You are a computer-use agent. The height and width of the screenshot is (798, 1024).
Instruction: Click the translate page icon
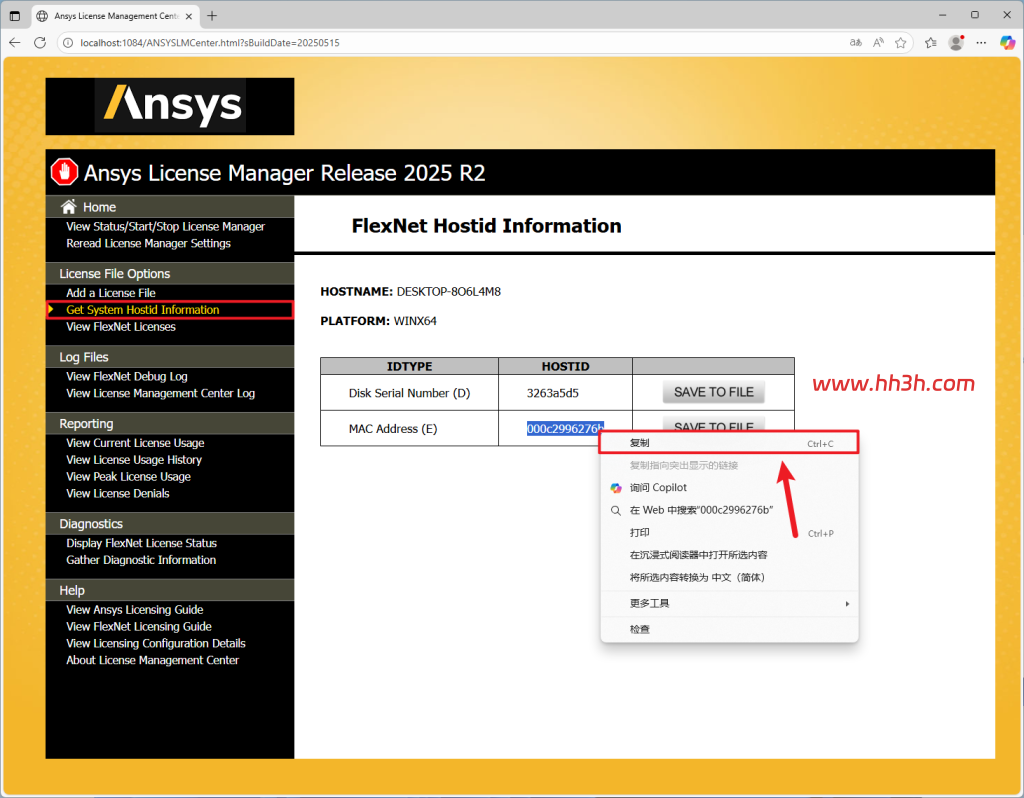[856, 43]
